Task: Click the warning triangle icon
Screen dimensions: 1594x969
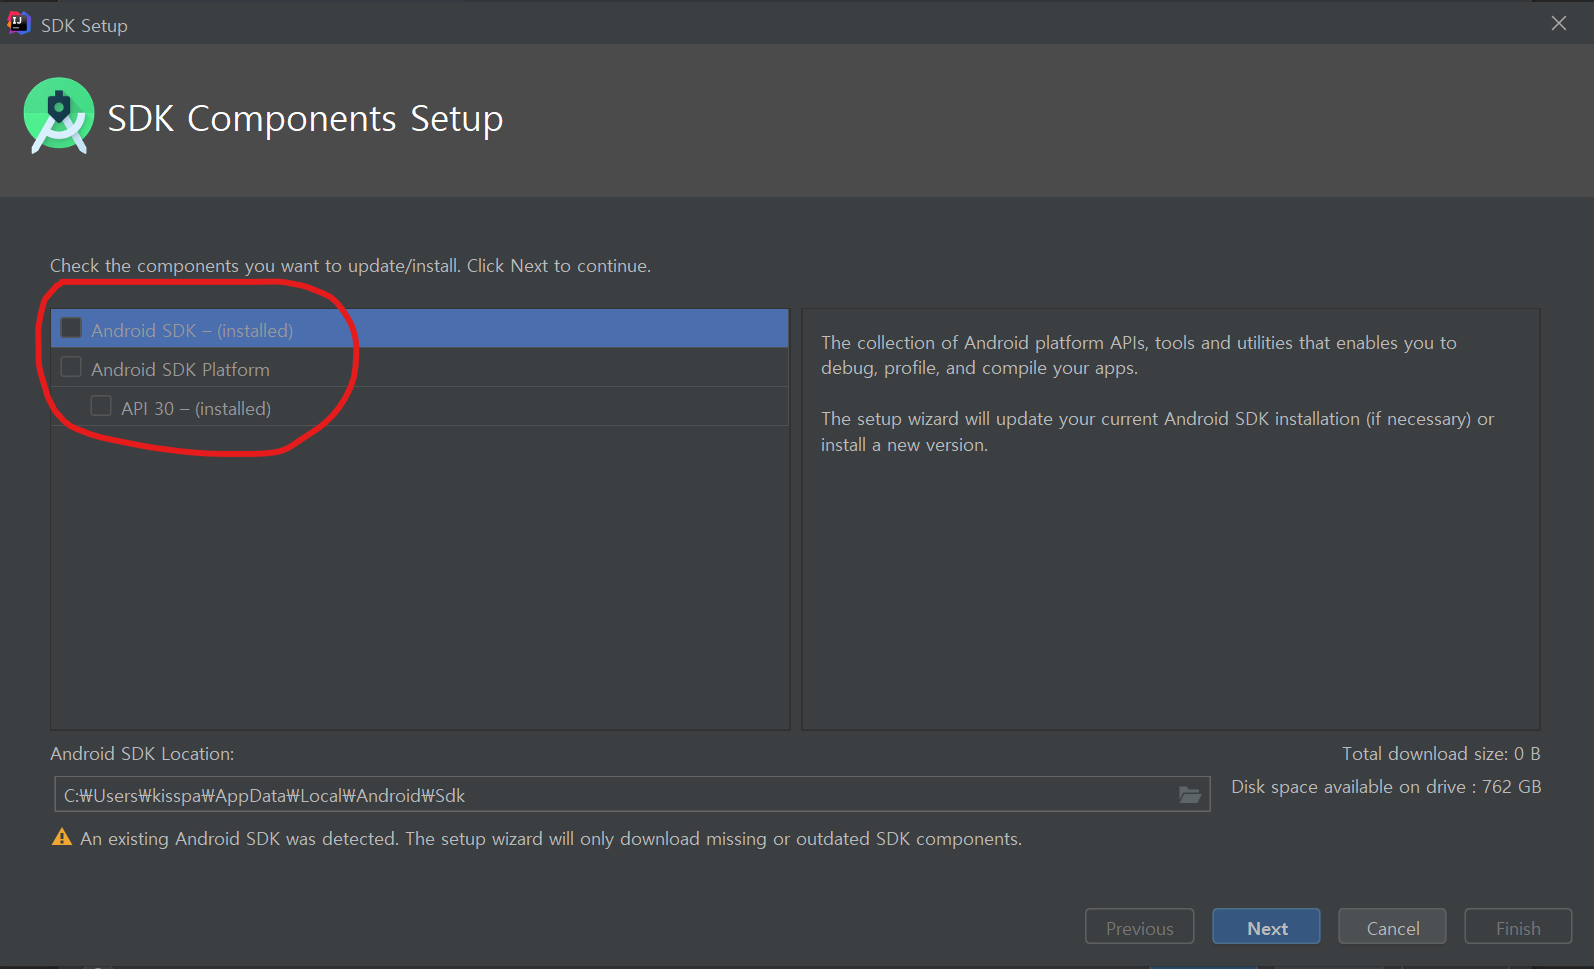Action: coord(62,837)
